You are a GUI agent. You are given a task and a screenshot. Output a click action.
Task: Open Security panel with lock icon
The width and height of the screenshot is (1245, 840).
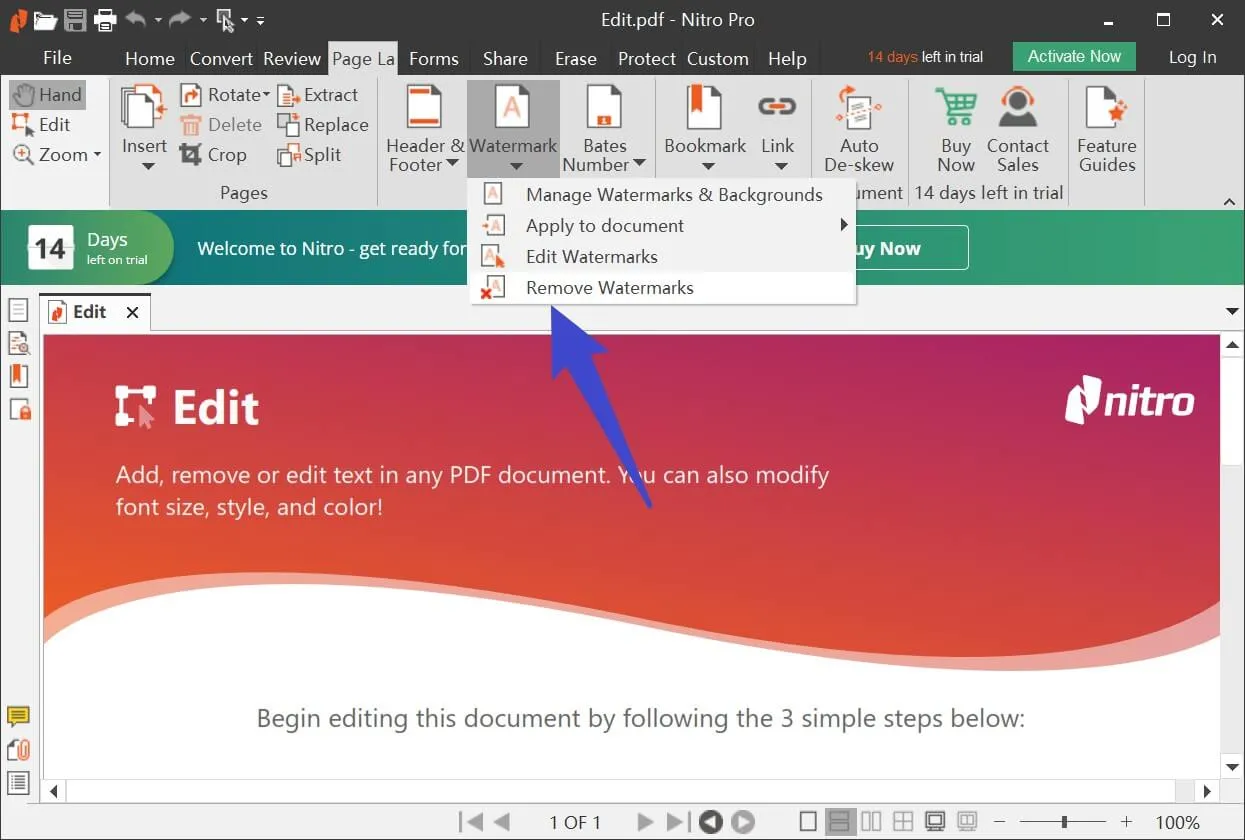tap(18, 409)
